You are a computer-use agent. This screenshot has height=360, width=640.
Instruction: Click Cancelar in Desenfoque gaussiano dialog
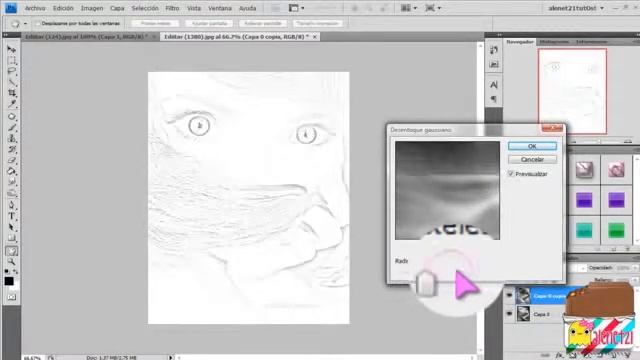(532, 160)
